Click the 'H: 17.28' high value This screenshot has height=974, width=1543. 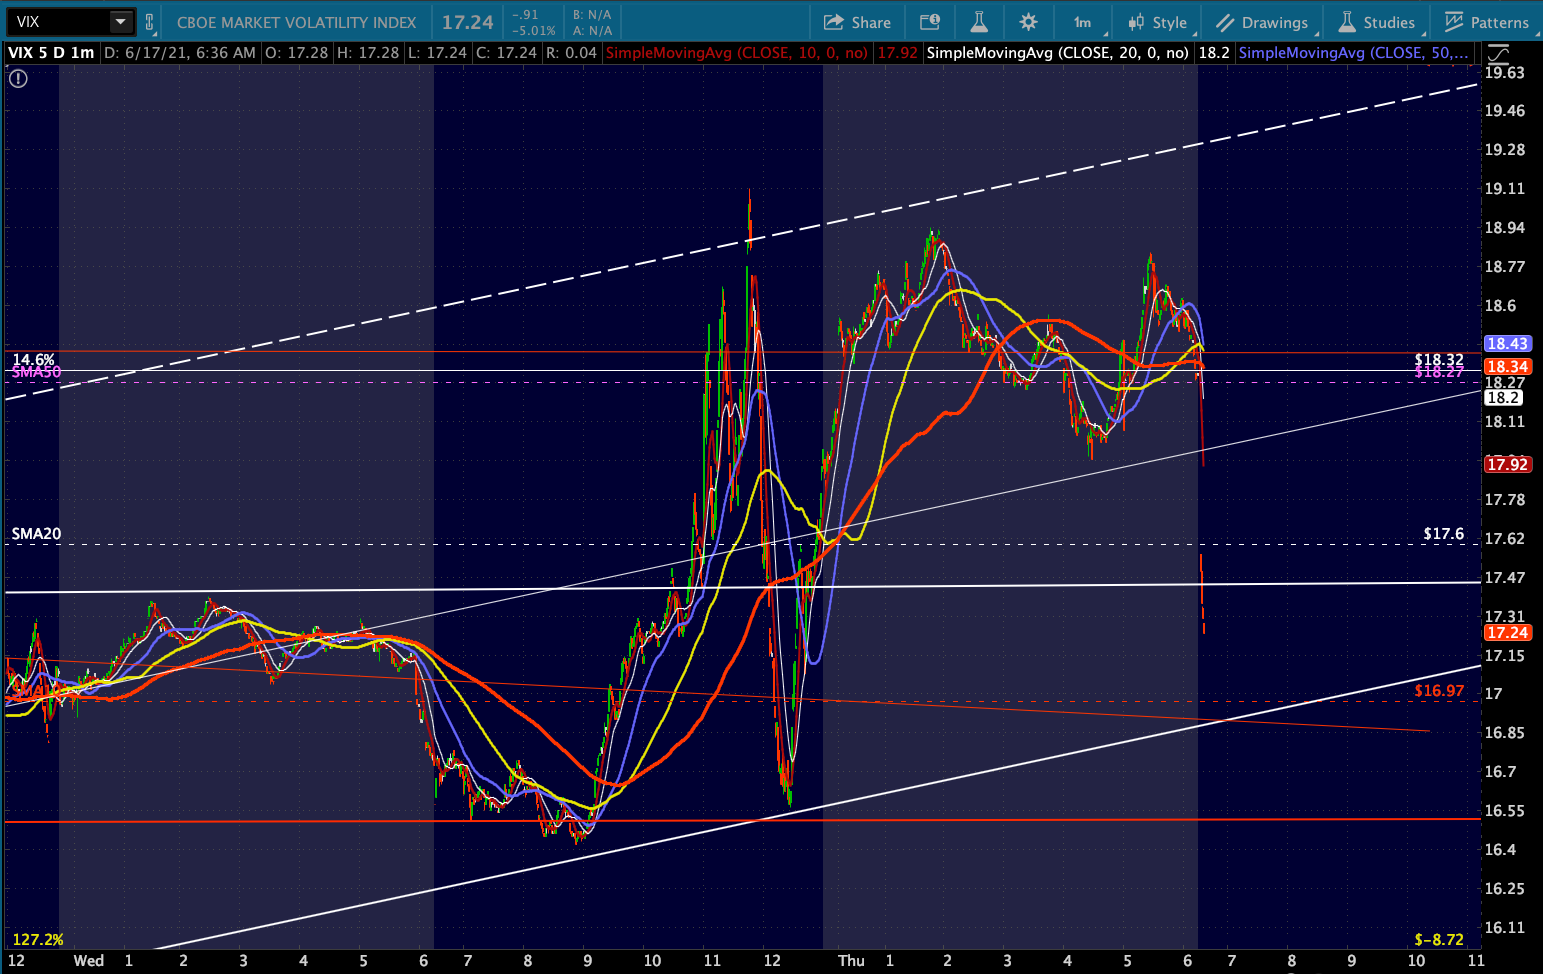[x=367, y=53]
